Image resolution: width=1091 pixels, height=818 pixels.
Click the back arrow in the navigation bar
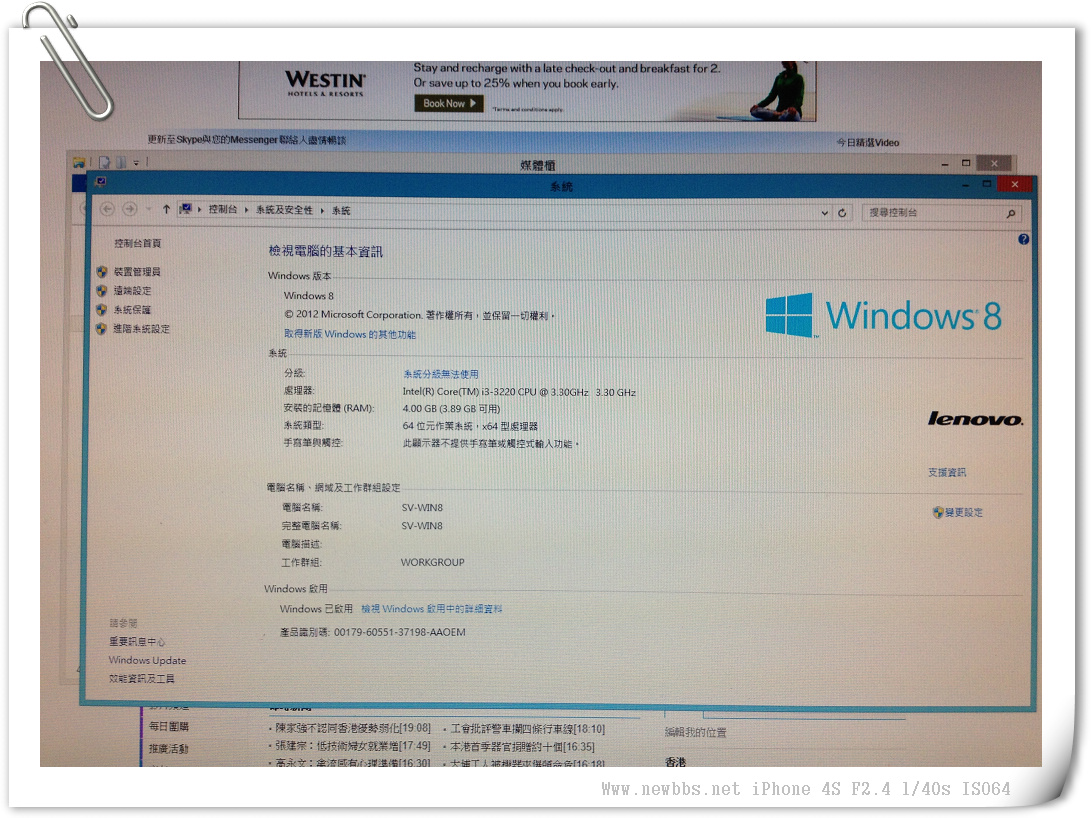click(x=108, y=209)
